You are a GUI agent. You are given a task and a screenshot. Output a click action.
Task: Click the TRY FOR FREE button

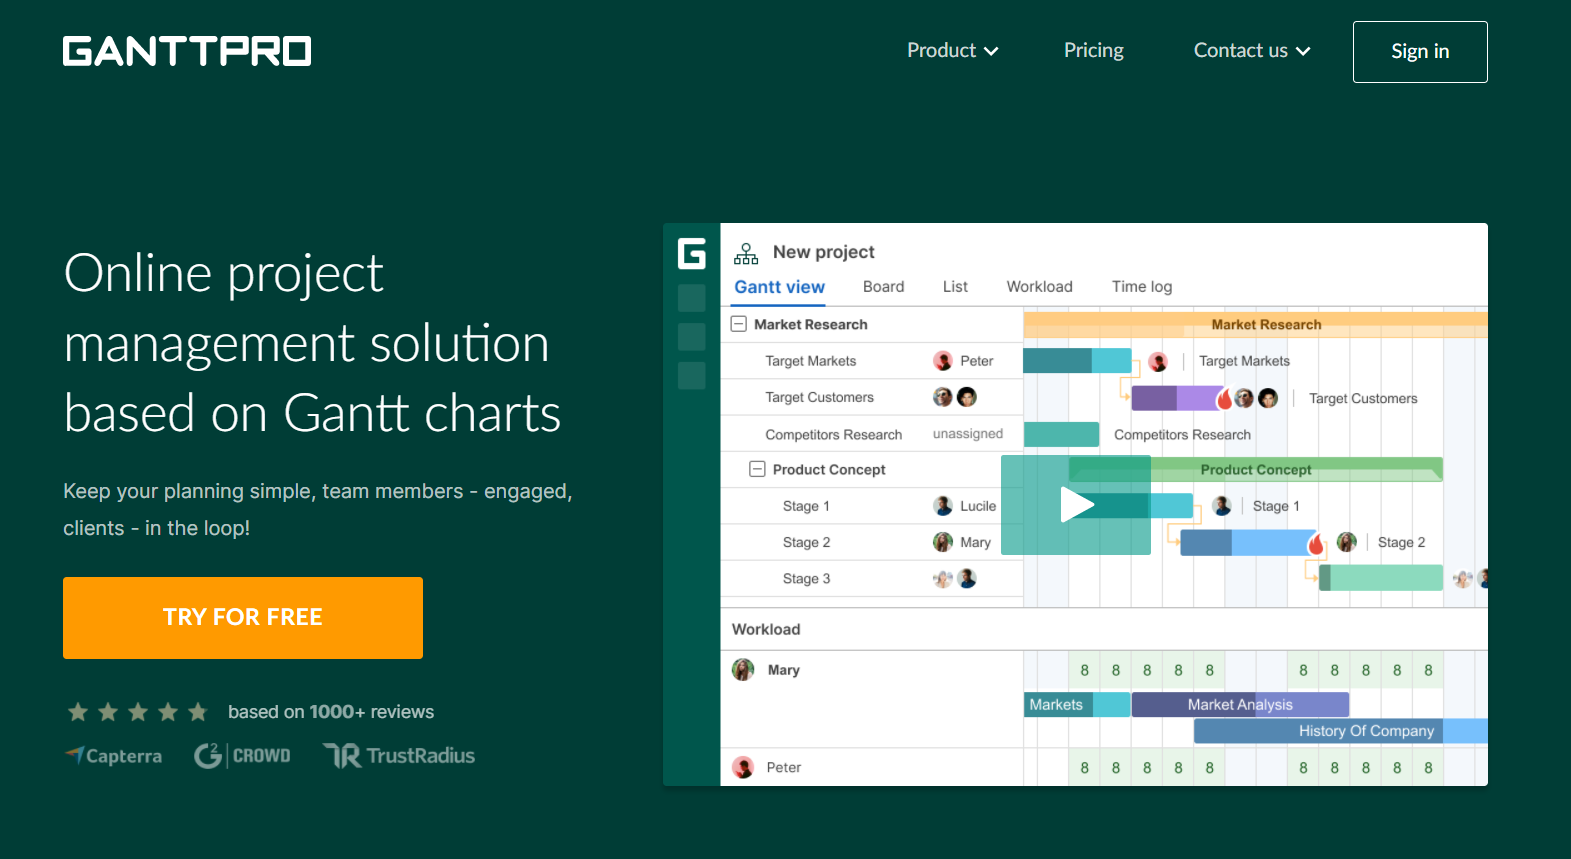(x=243, y=618)
